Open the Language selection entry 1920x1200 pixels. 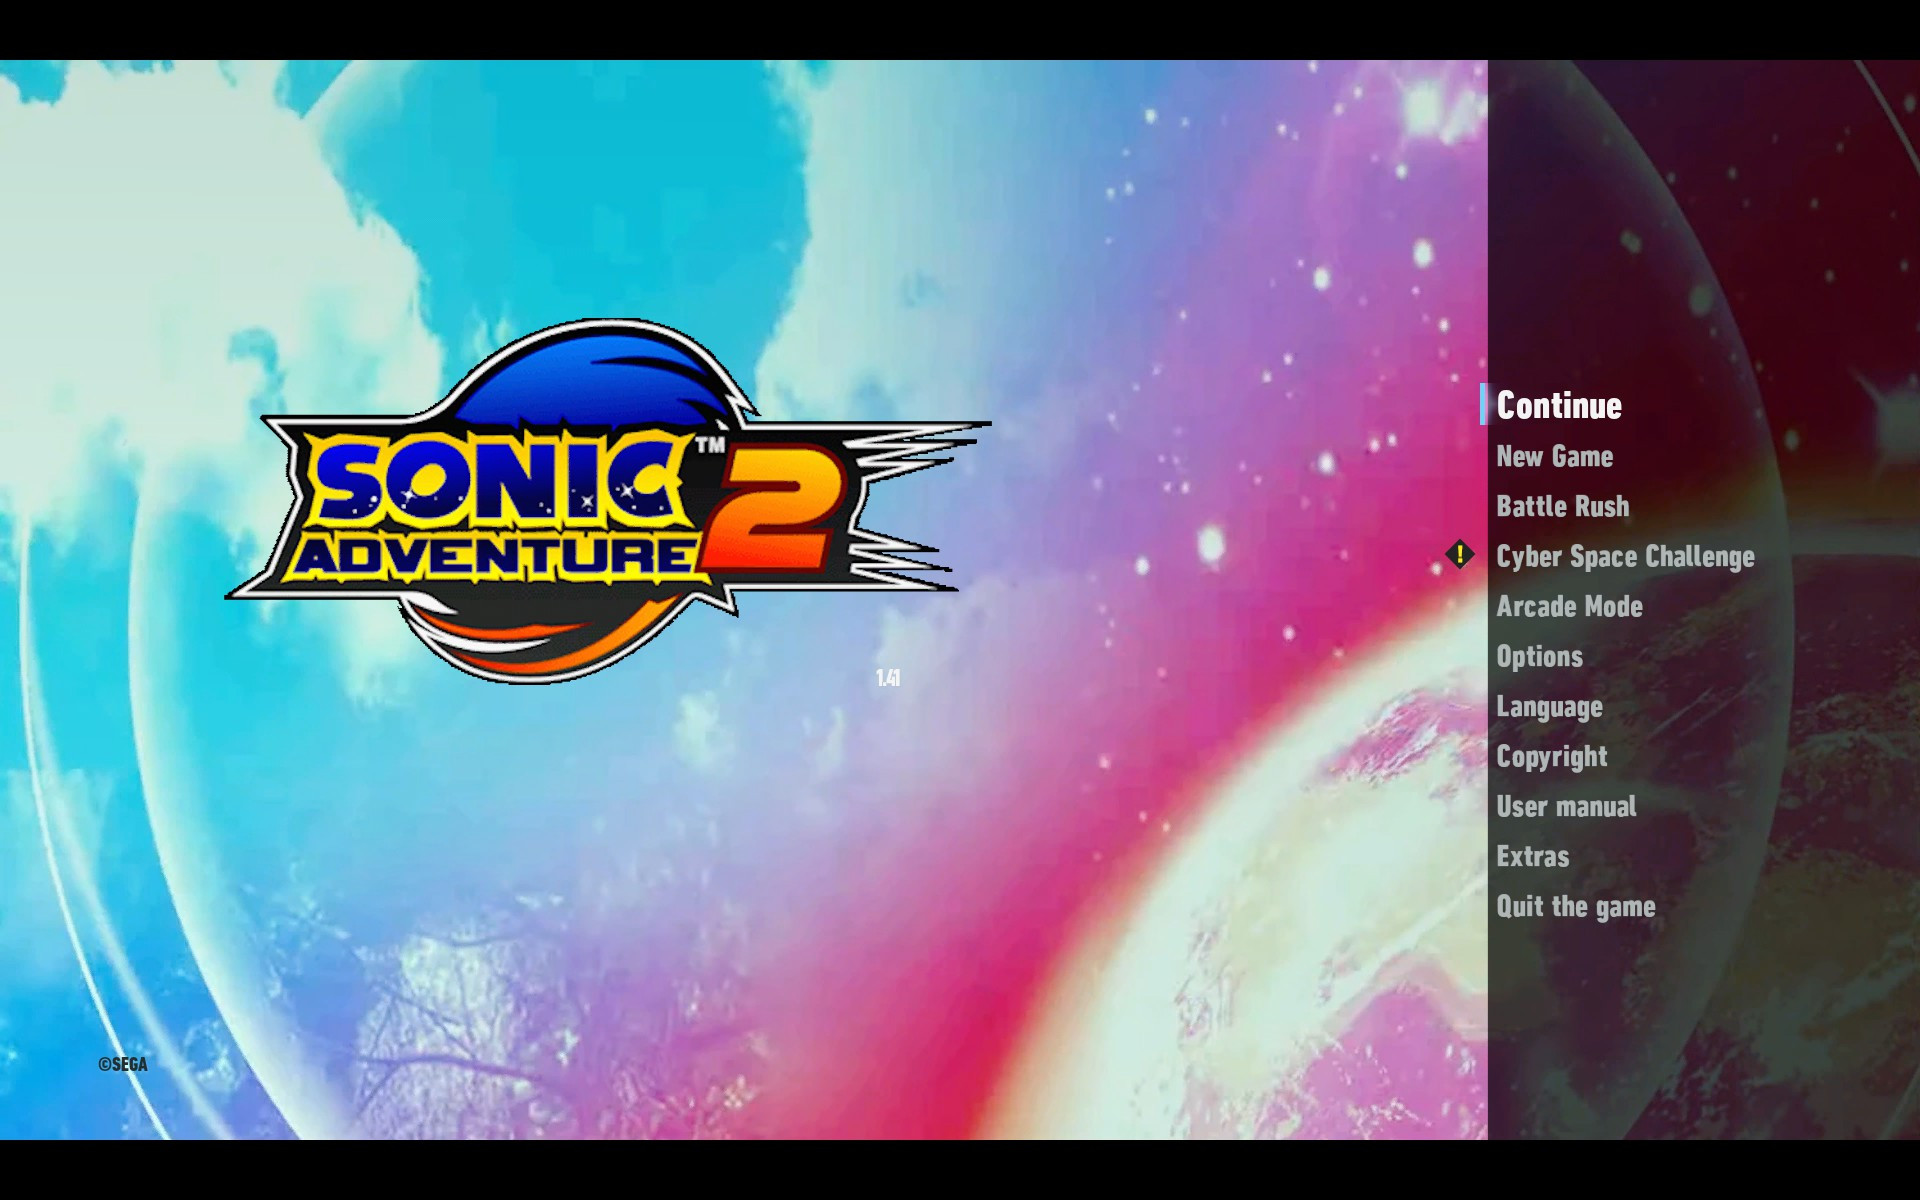tap(1548, 707)
